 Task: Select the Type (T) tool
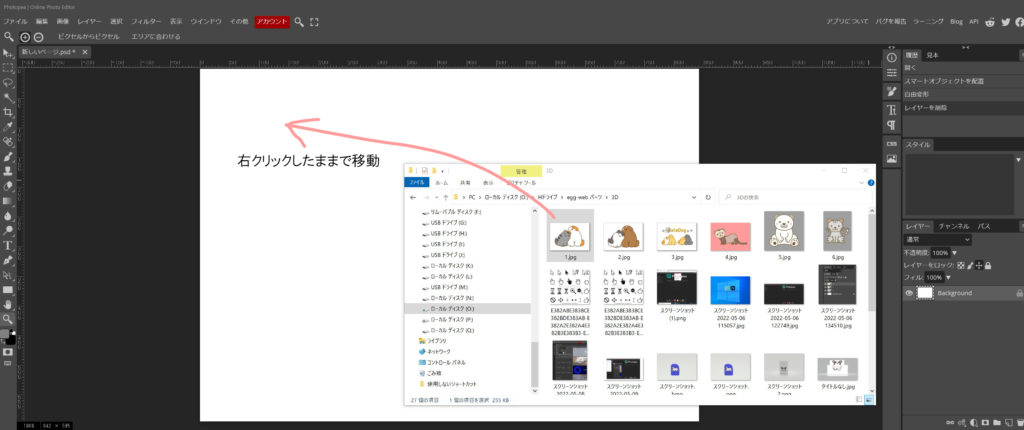tap(8, 244)
